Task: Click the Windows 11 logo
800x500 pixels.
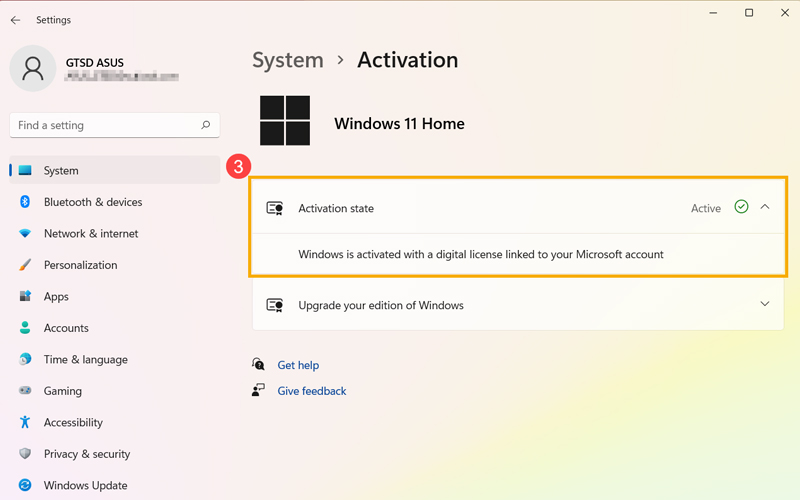Action: (285, 120)
